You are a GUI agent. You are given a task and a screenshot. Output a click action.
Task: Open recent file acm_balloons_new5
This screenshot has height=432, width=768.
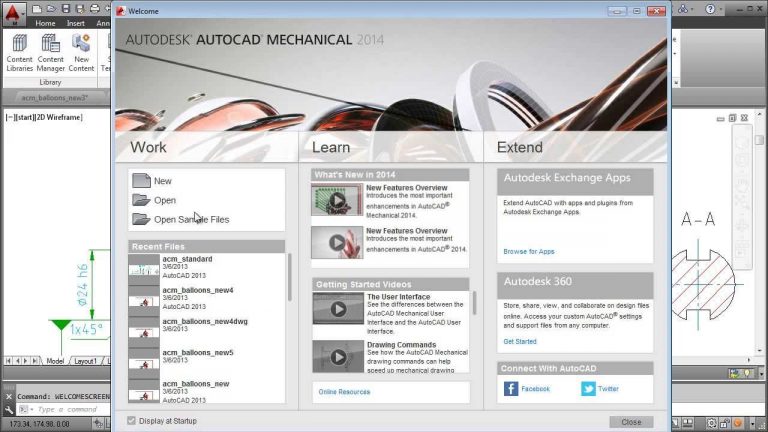pos(206,361)
